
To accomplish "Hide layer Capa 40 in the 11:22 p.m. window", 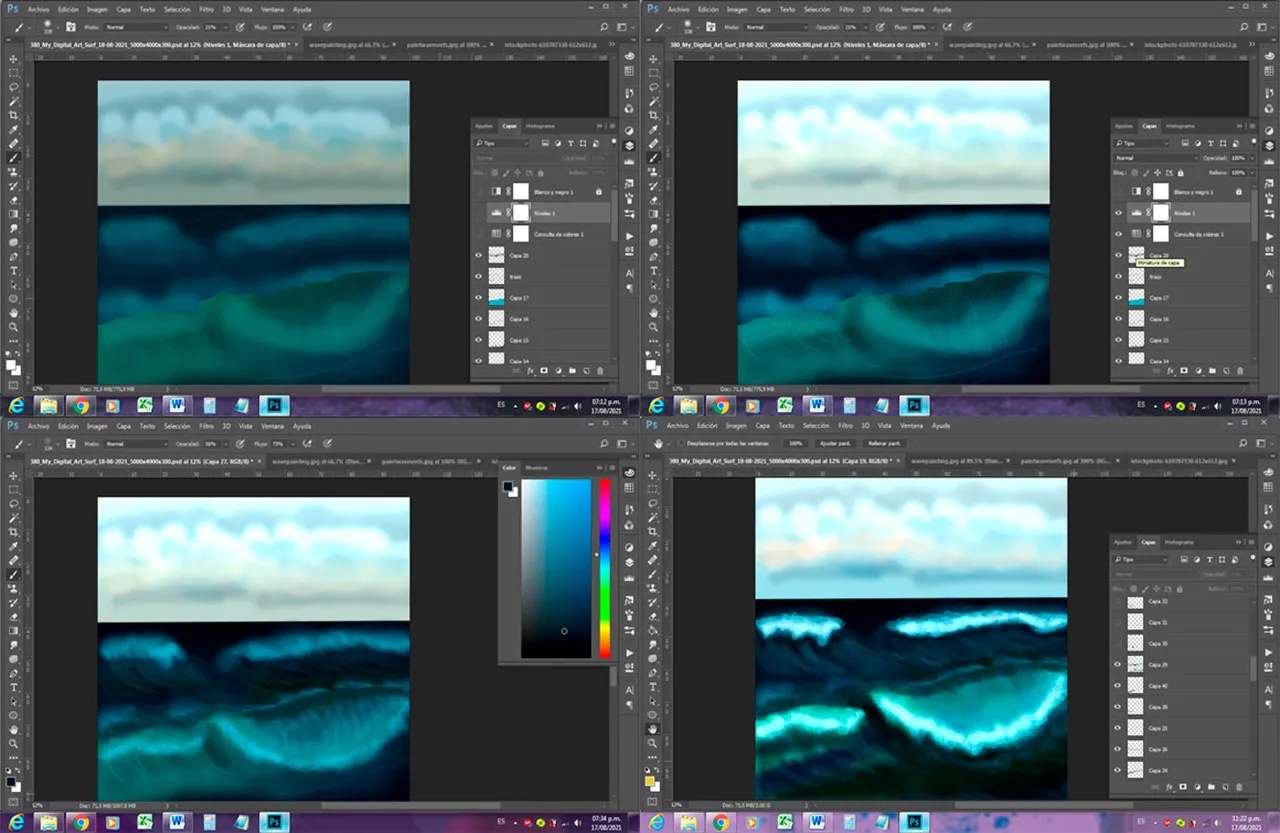I will (x=1118, y=685).
